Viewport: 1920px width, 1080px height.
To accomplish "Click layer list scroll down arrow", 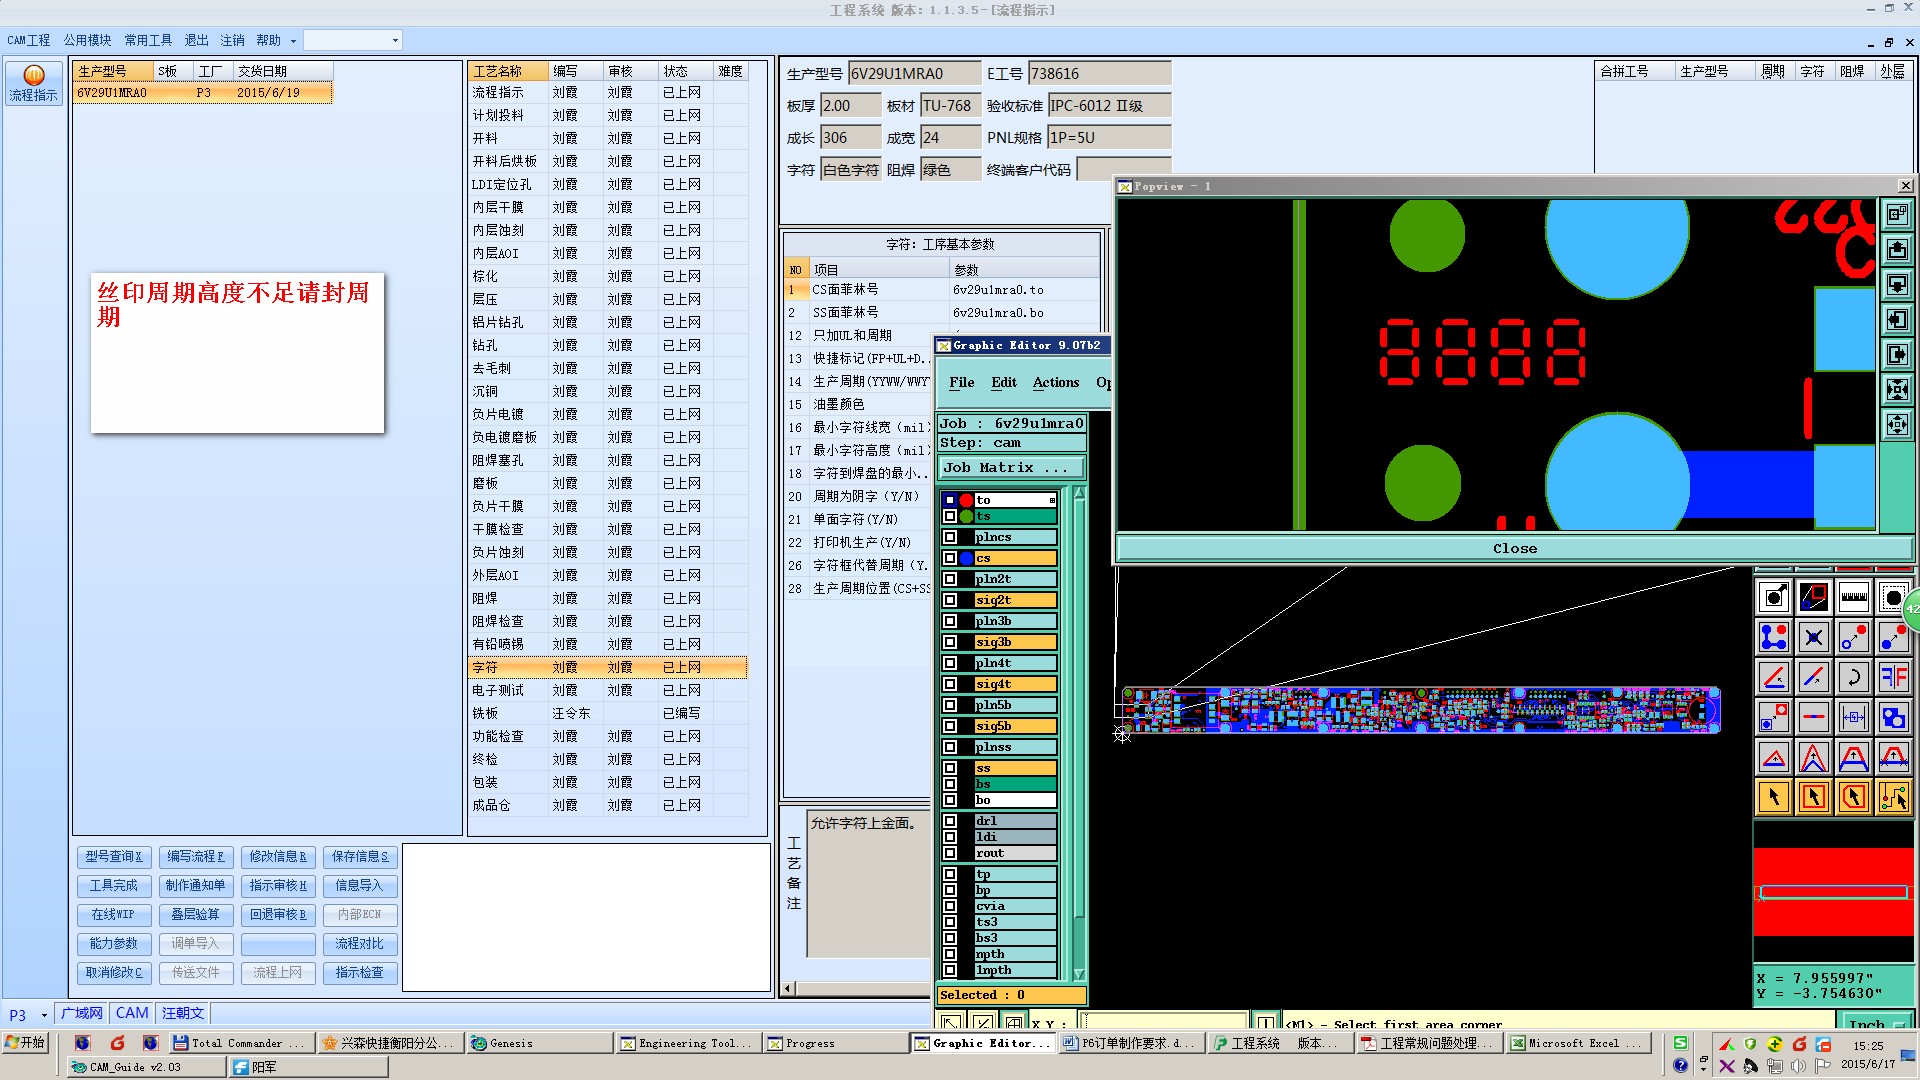I will tap(1079, 973).
